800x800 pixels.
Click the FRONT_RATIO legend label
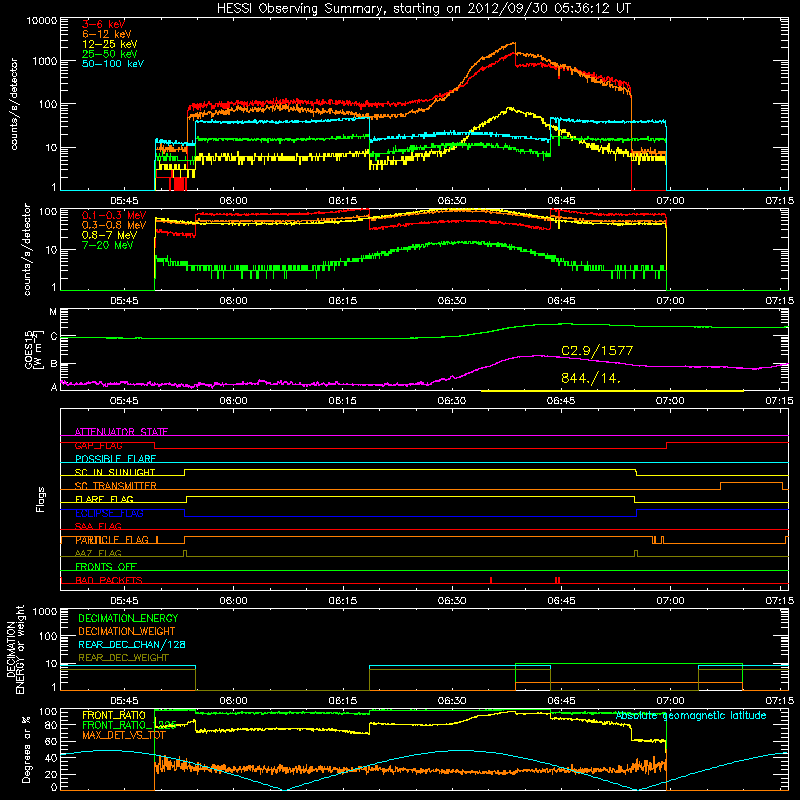click(114, 716)
